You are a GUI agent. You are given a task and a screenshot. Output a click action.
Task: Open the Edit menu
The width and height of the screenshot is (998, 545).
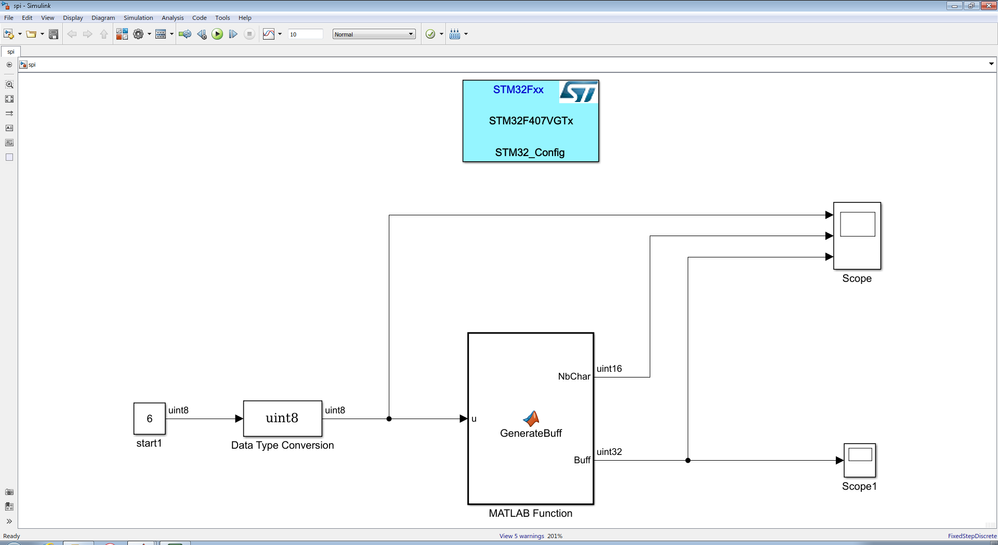click(x=27, y=18)
